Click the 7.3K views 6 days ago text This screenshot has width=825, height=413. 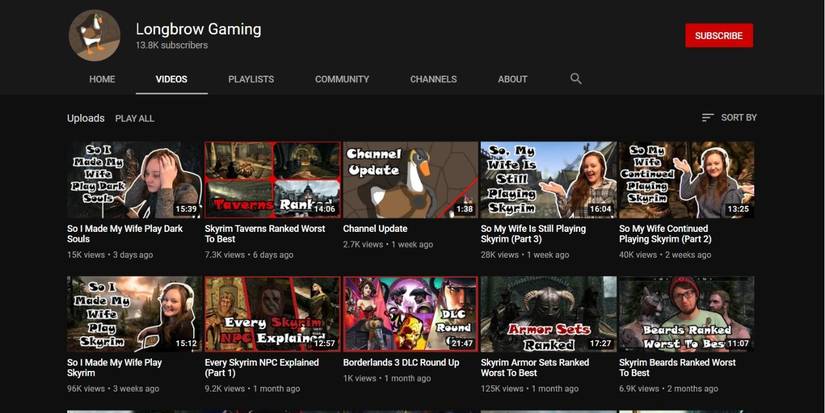click(x=249, y=255)
